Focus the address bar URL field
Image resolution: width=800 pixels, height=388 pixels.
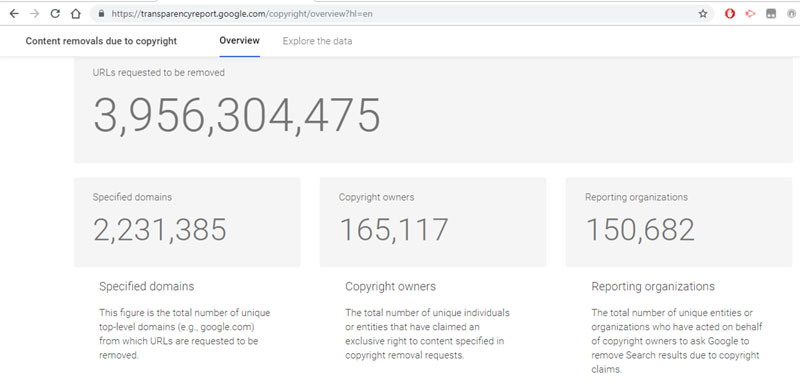point(401,14)
